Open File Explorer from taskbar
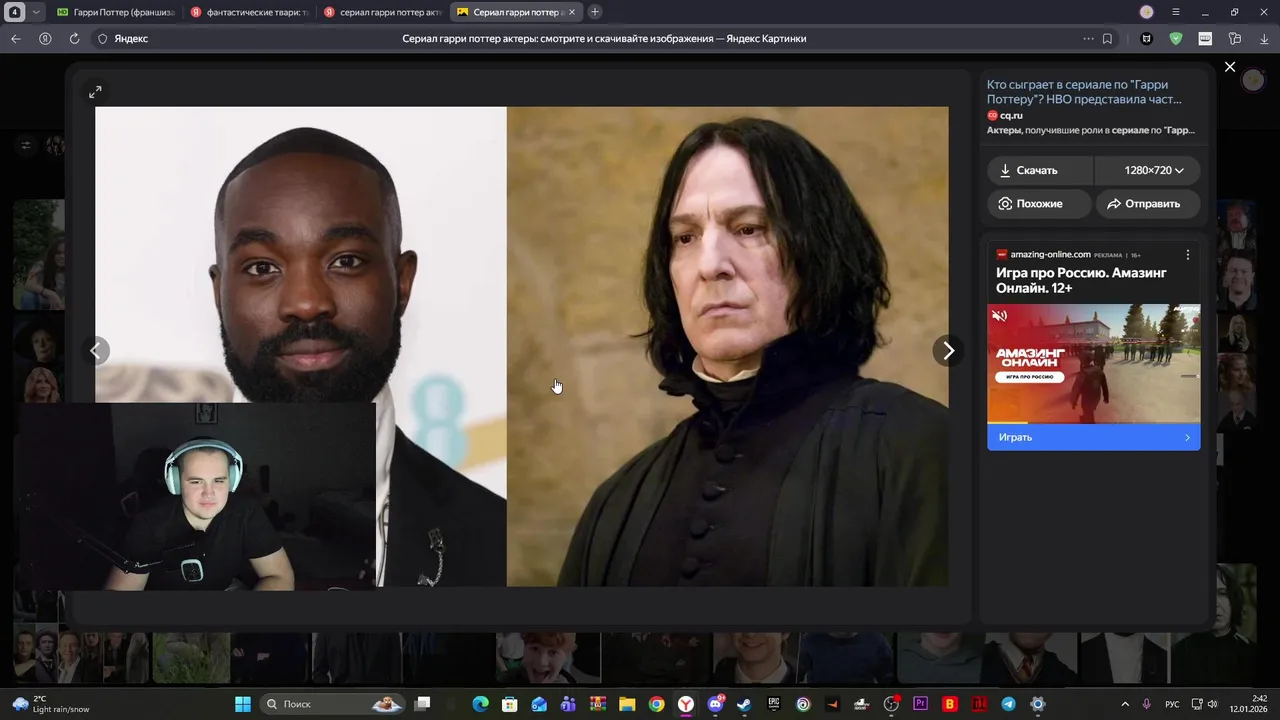This screenshot has width=1280, height=720. [x=627, y=704]
